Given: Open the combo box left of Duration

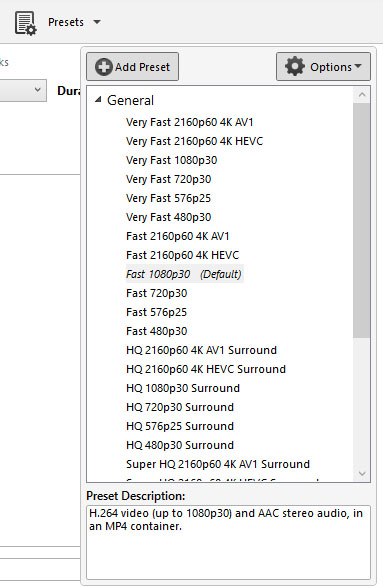Looking at the screenshot, I should [x=23, y=90].
